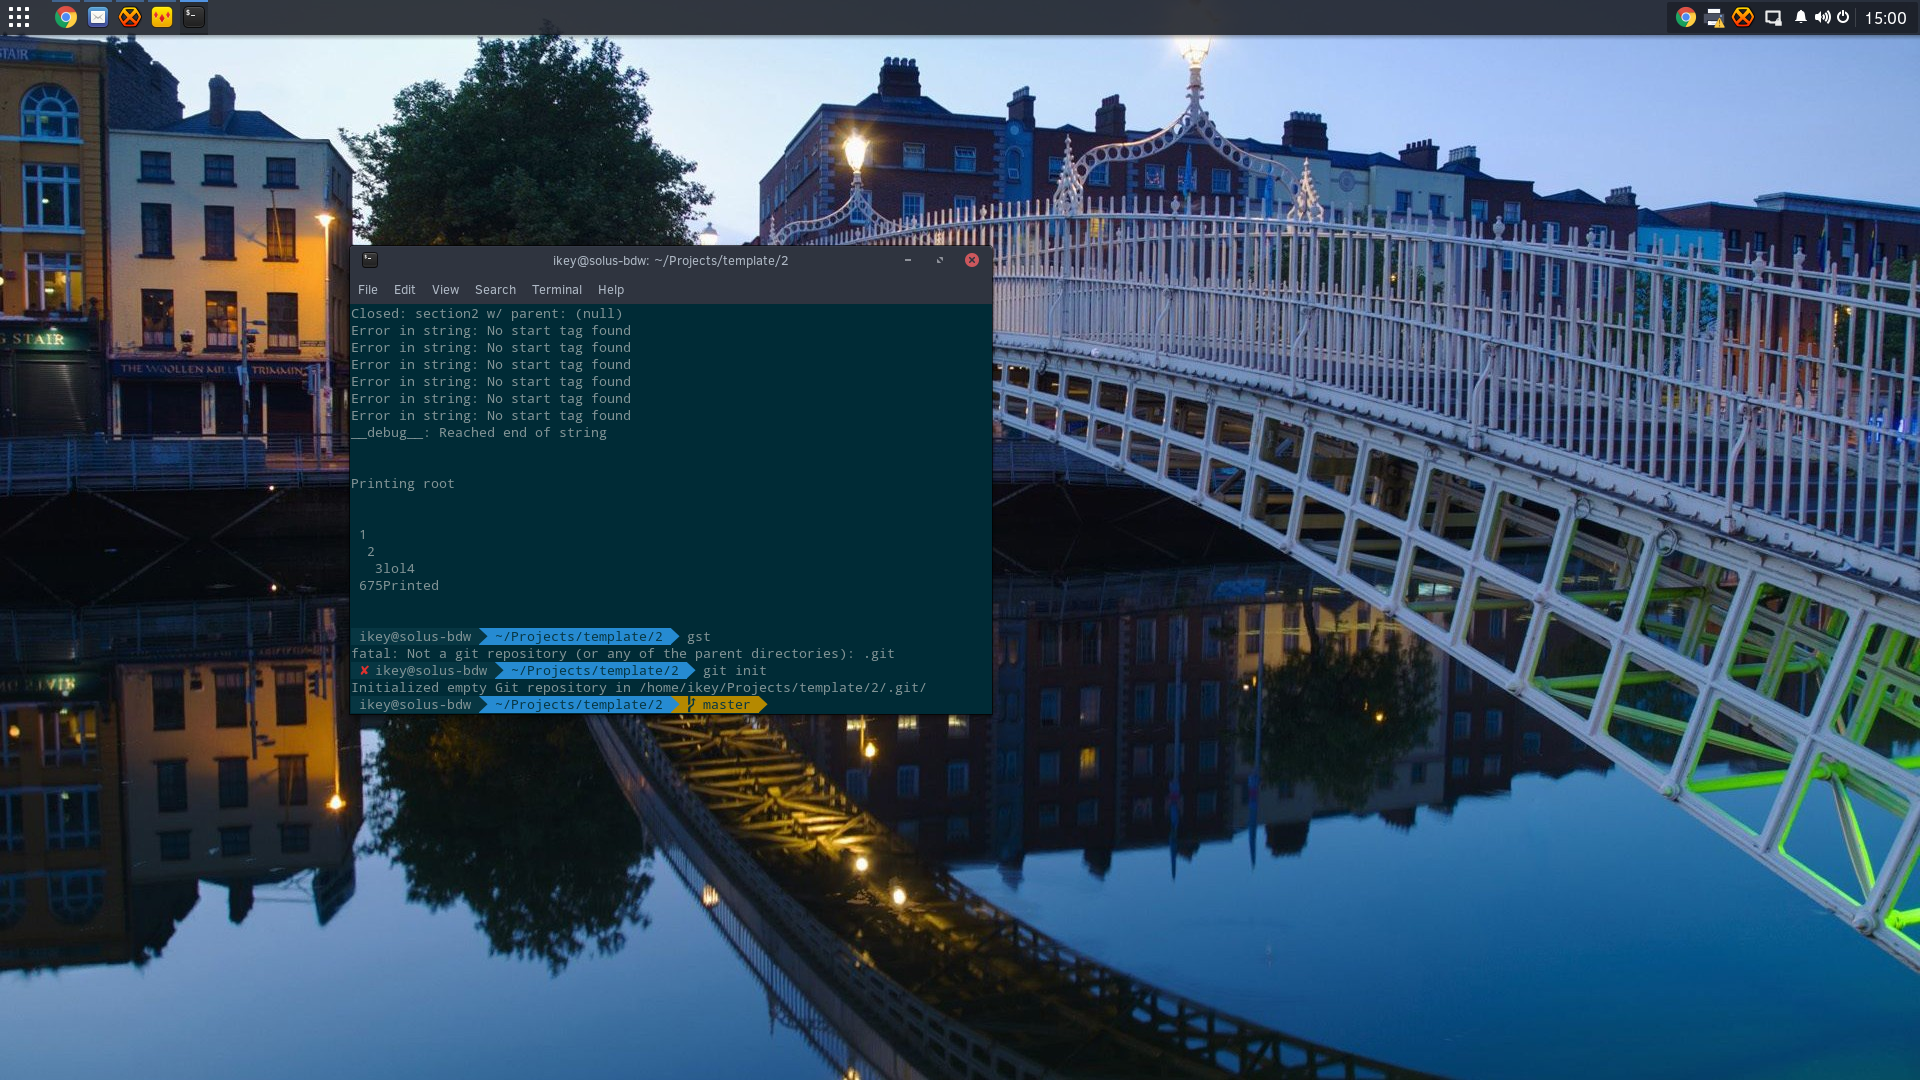Screen dimensions: 1920x1080
Task: Open the terminal Edit menu
Action: [x=404, y=290]
